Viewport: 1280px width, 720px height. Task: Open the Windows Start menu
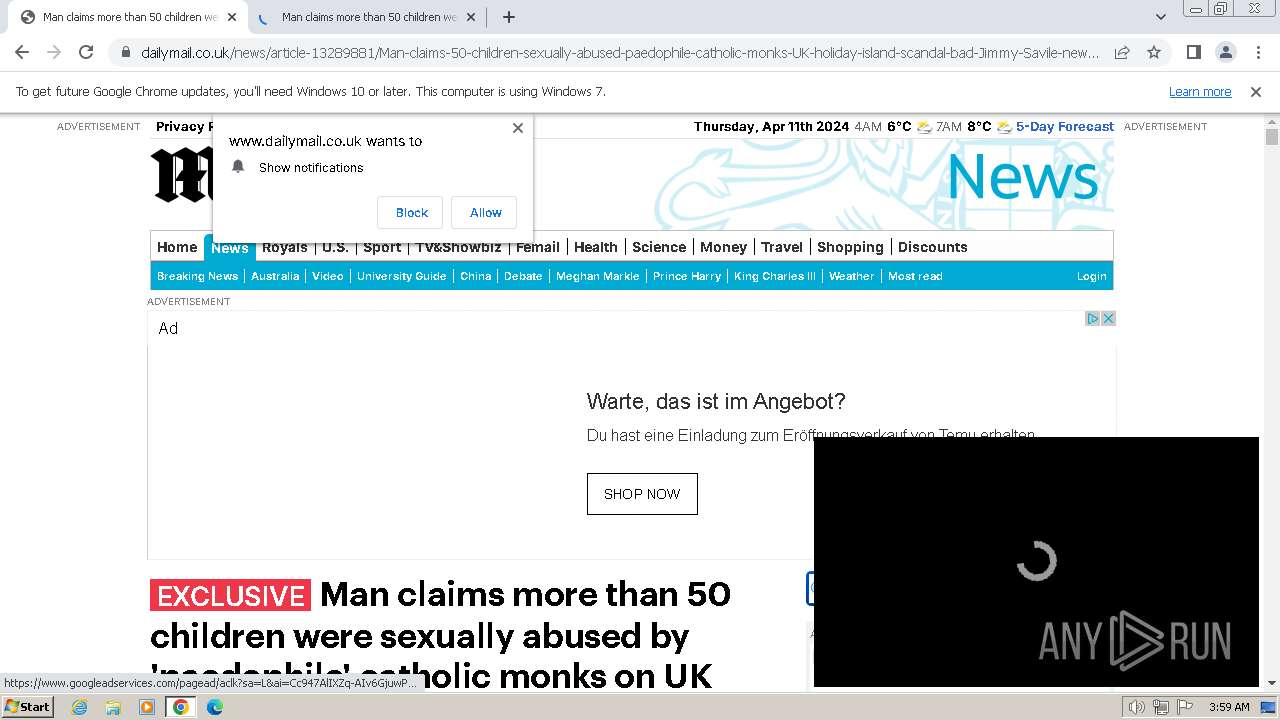tap(27, 707)
